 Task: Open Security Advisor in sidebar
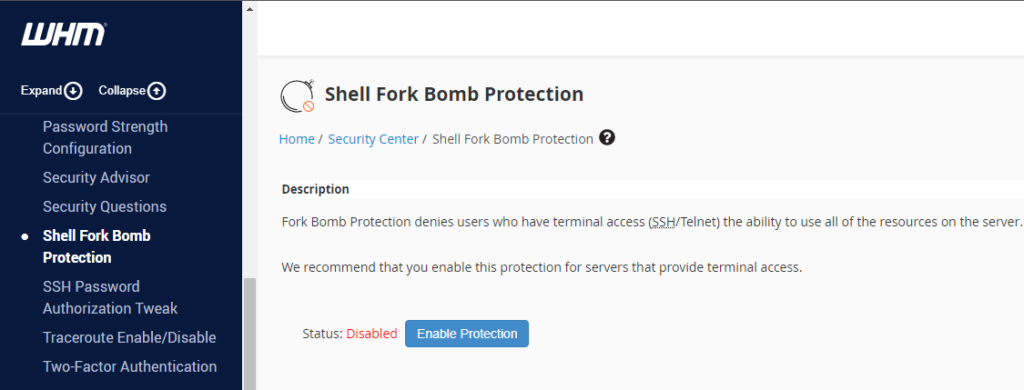(96, 178)
